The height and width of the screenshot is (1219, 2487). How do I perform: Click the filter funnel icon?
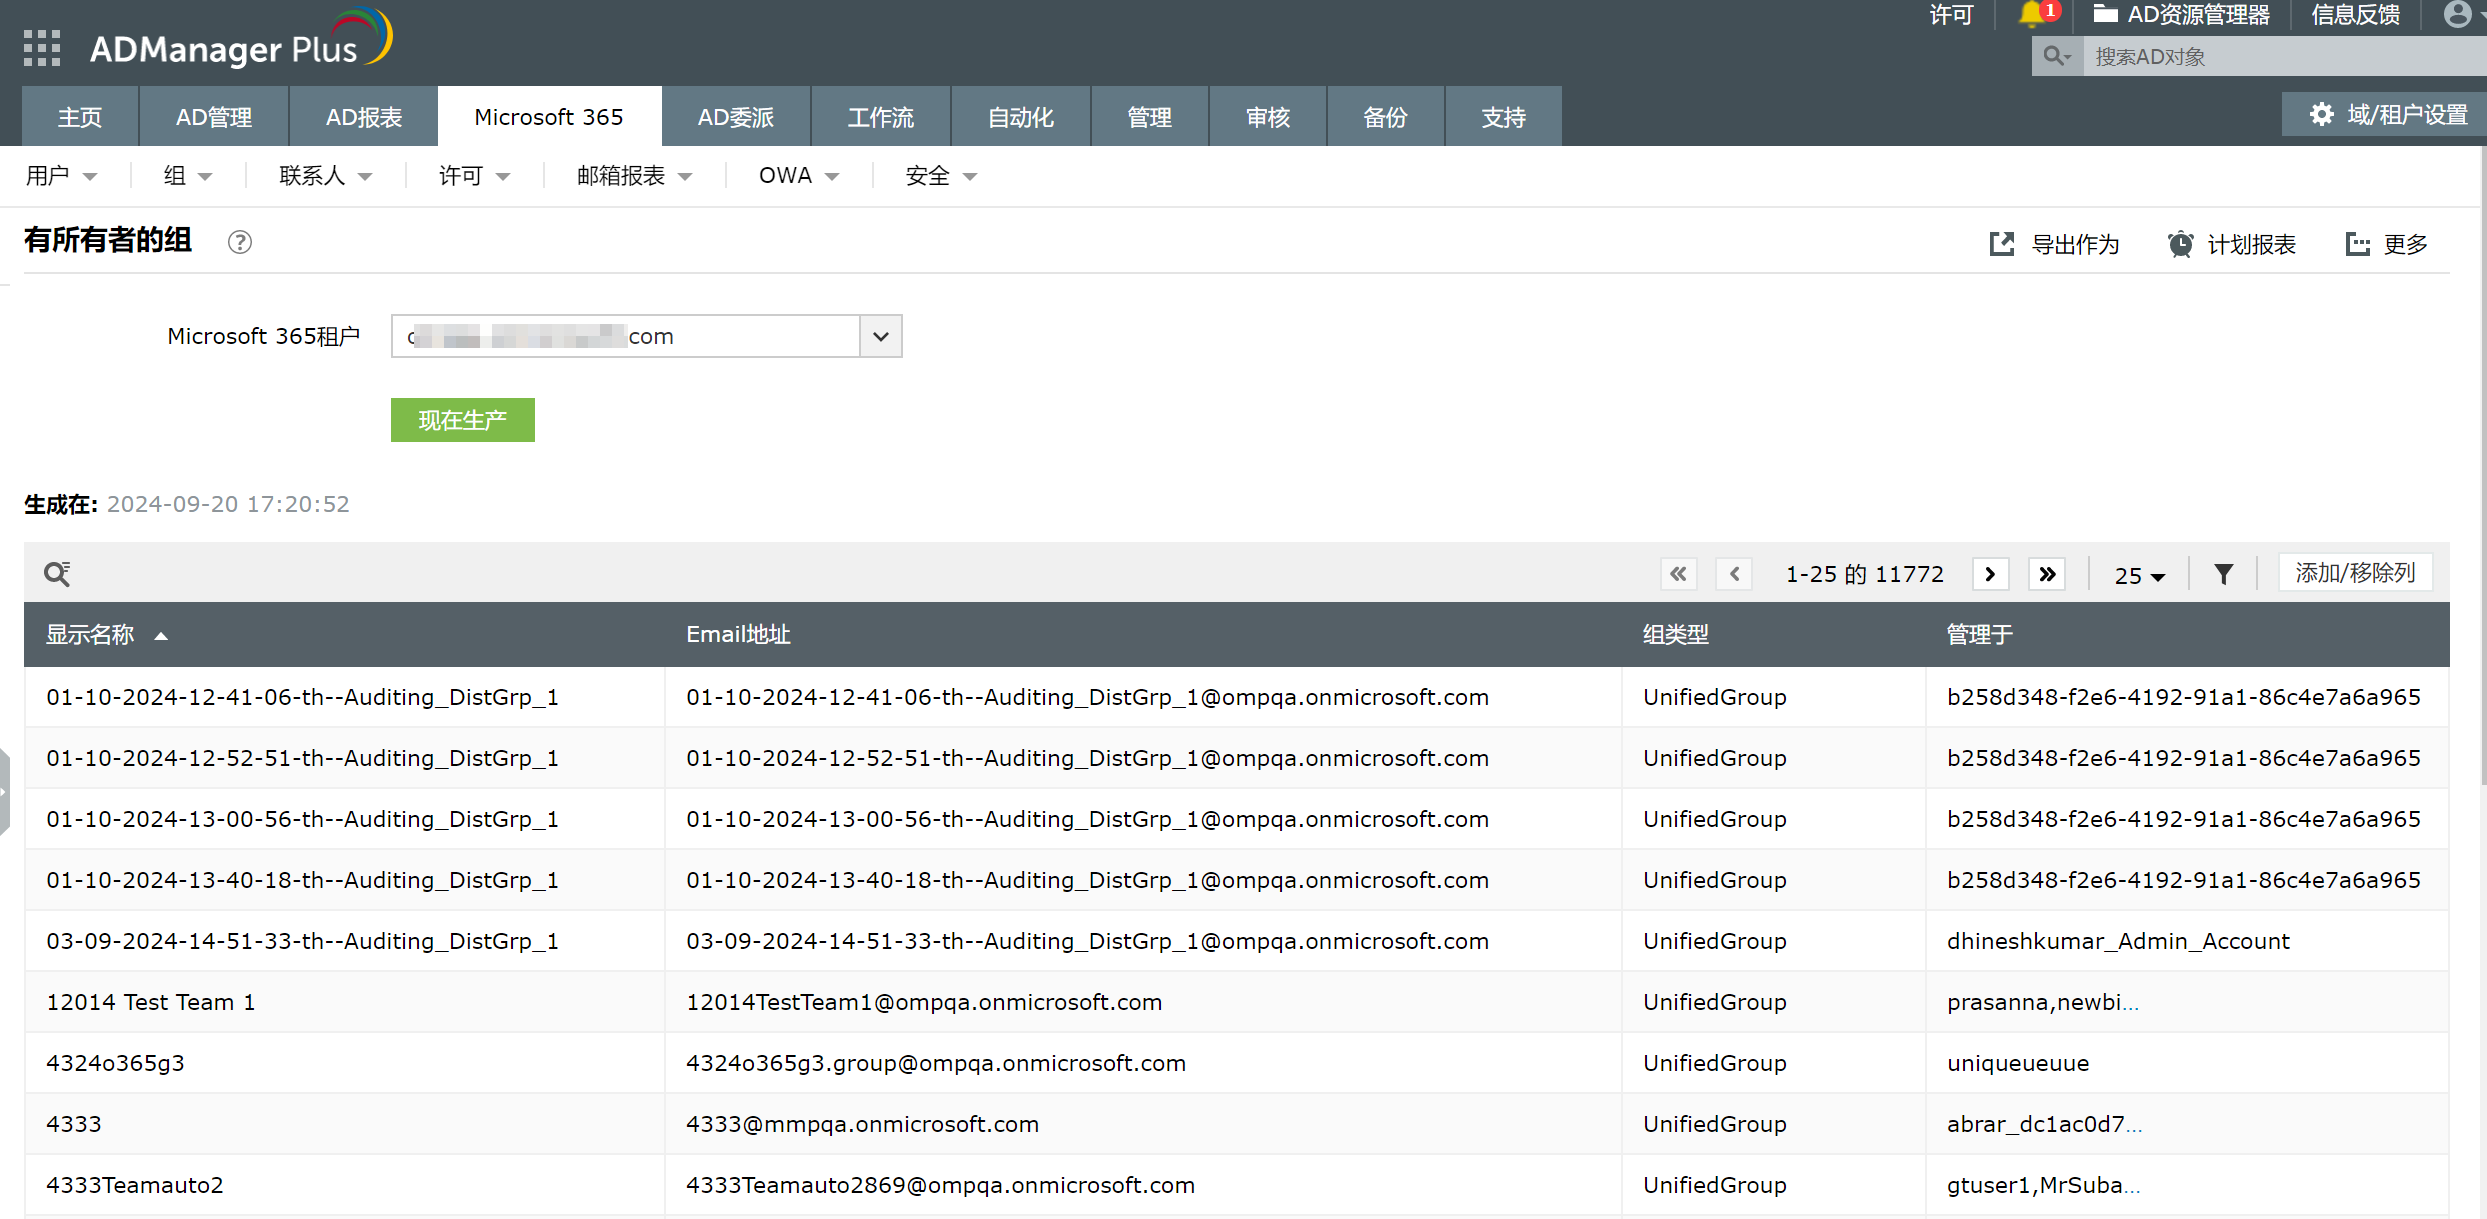pyautogui.click(x=2223, y=574)
